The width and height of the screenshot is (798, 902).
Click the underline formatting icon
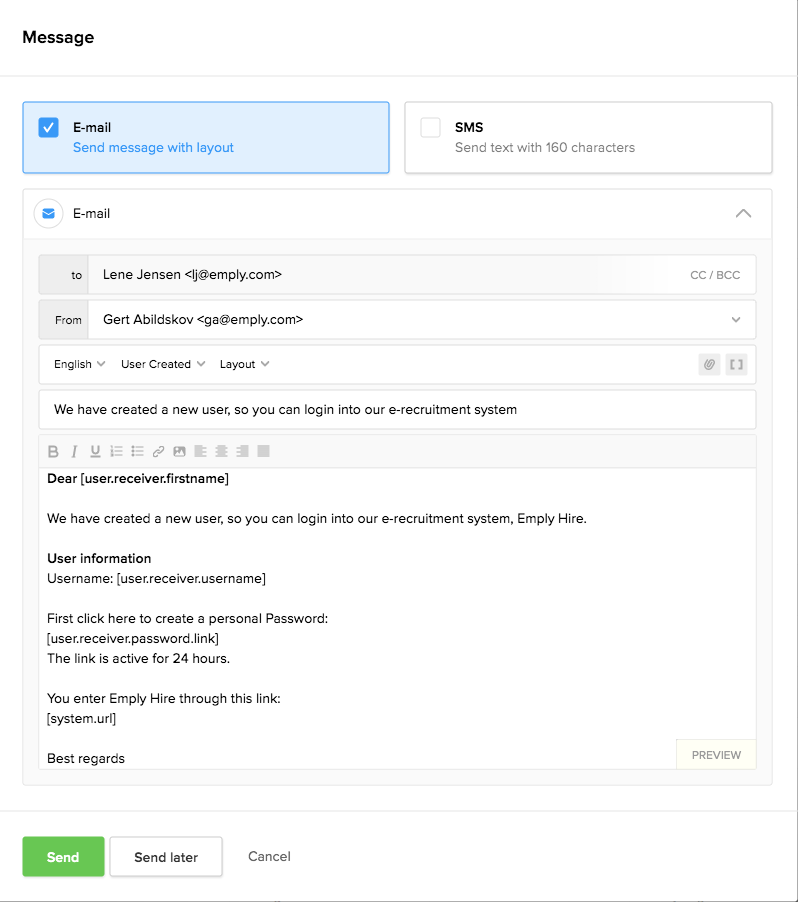[95, 451]
